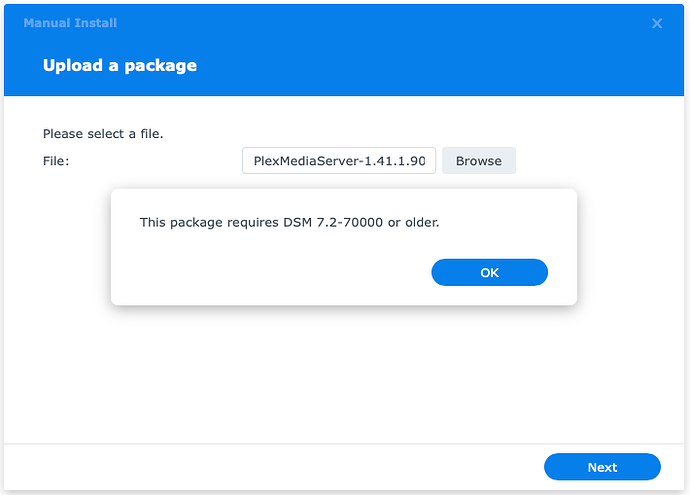Click the DSM 7.2-70000 requirement message text
The height and width of the screenshot is (495, 690).
289,222
